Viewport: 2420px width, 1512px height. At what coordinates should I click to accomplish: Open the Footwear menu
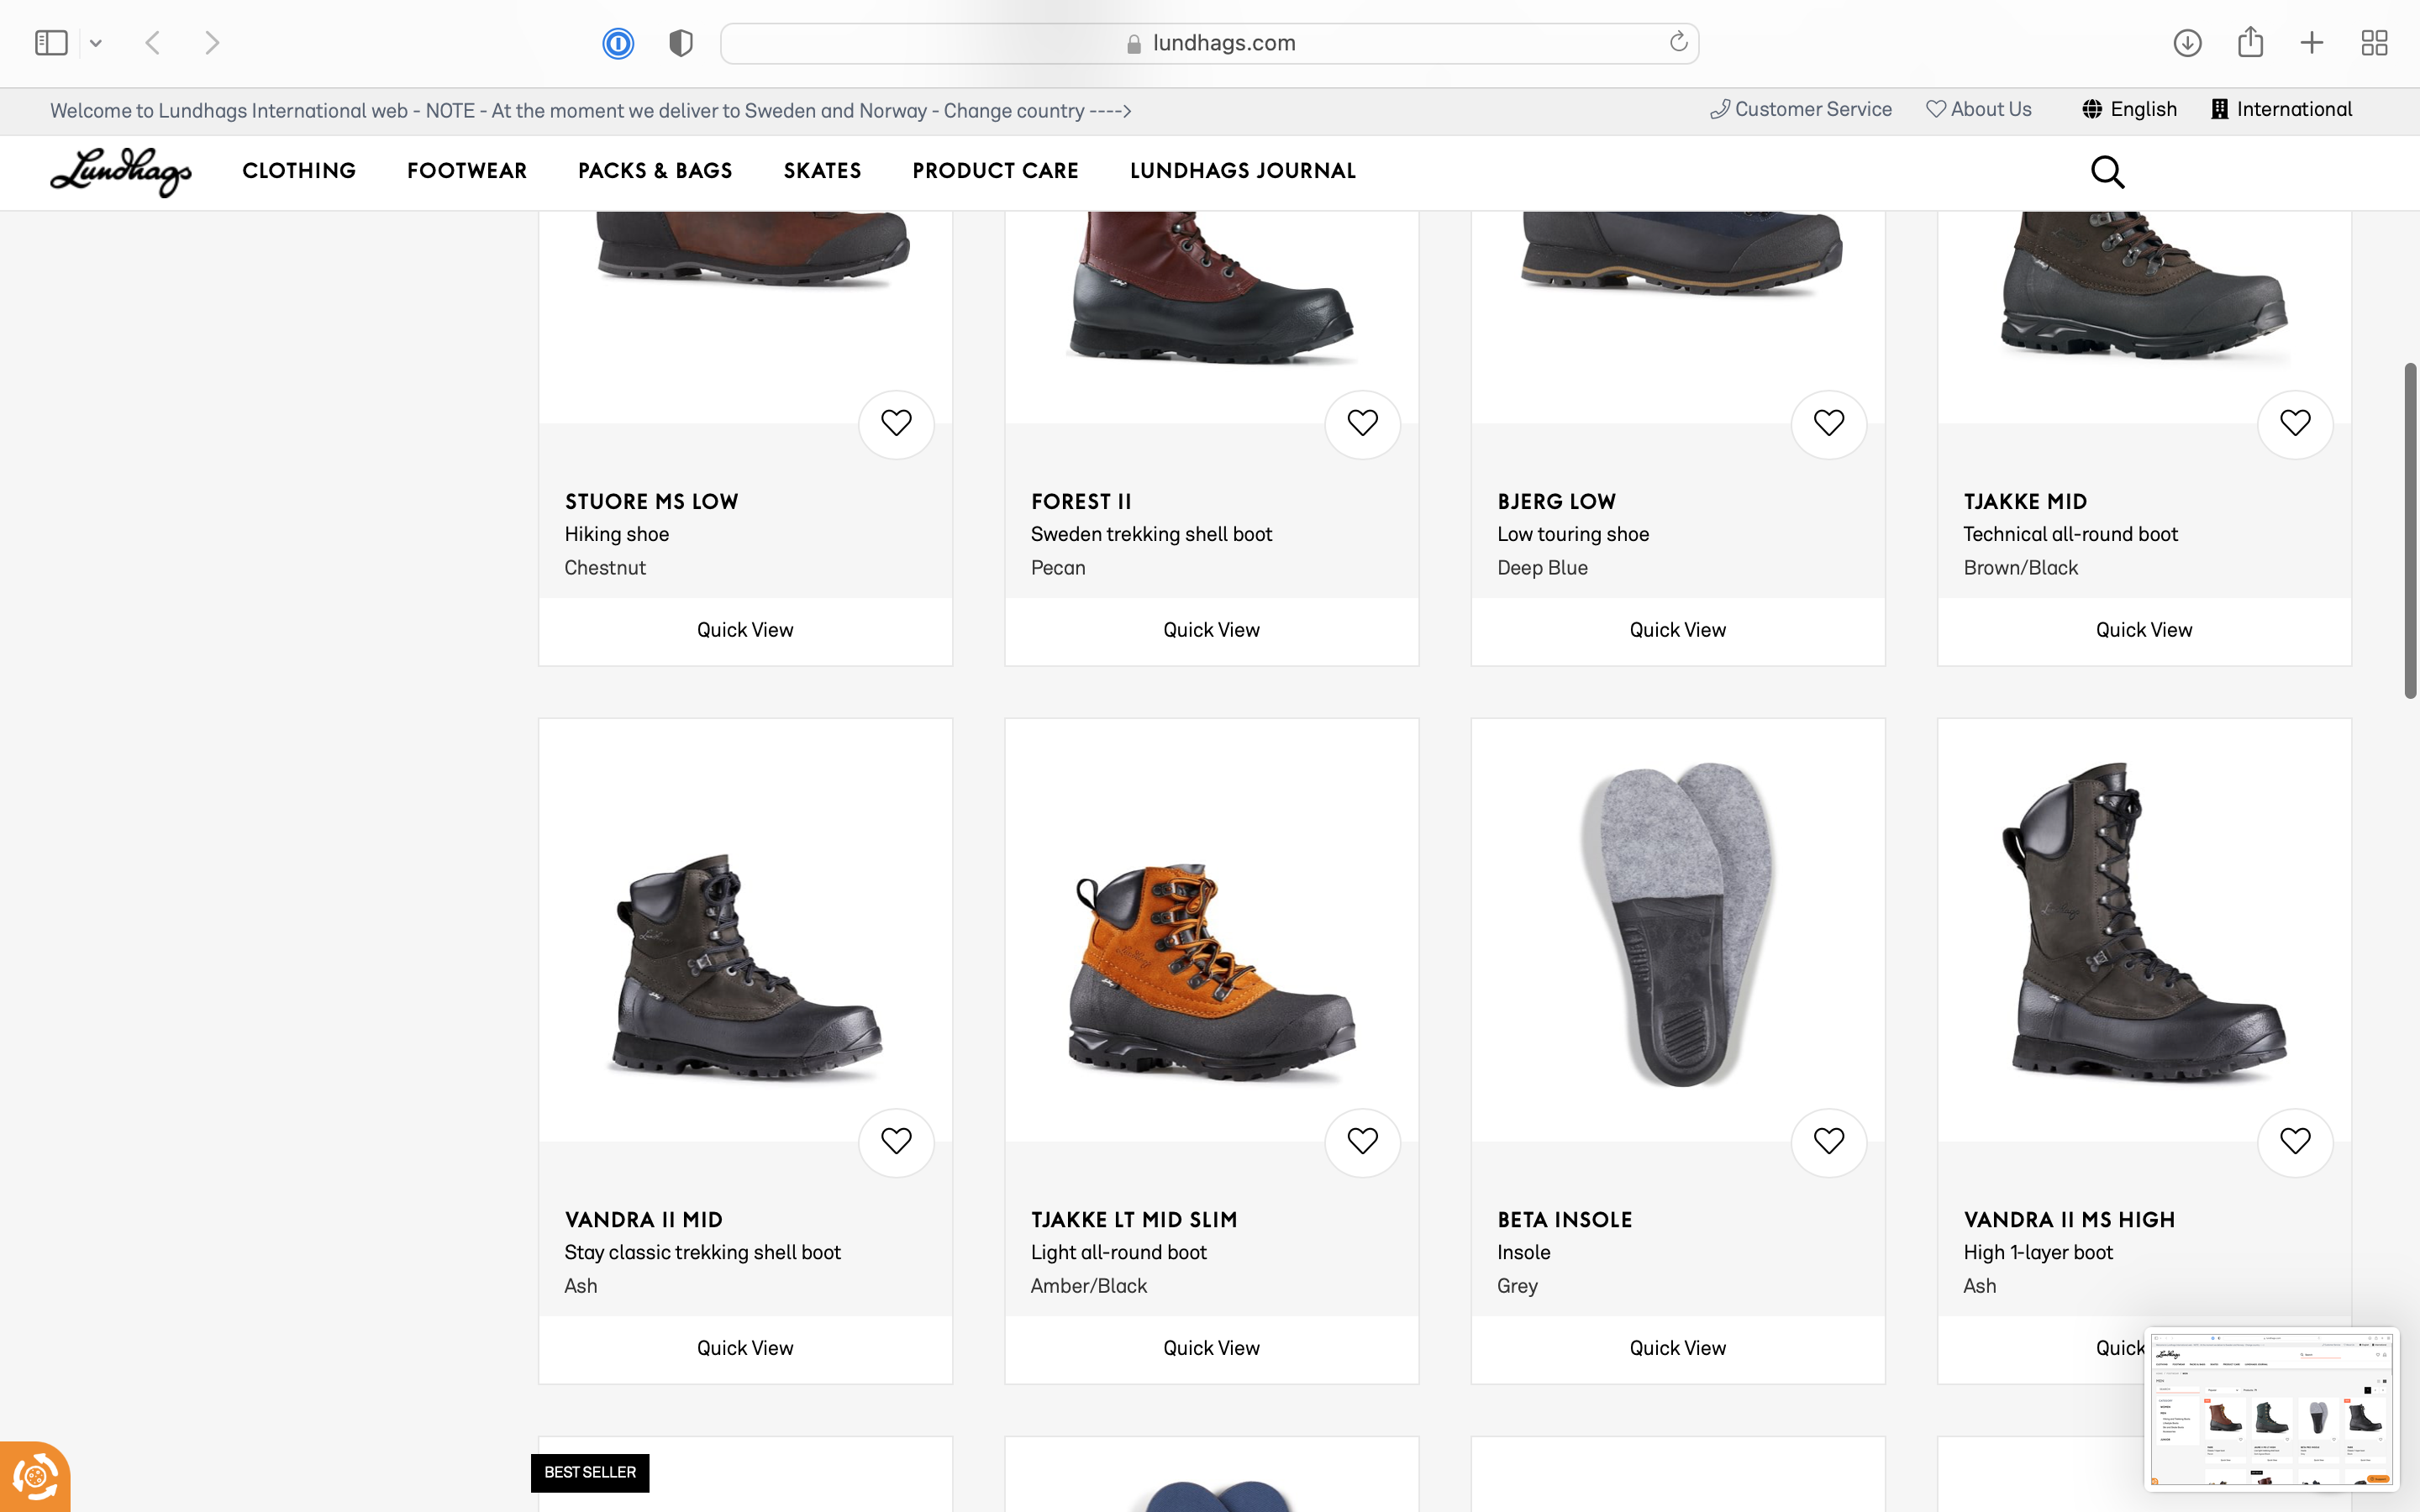coord(467,171)
